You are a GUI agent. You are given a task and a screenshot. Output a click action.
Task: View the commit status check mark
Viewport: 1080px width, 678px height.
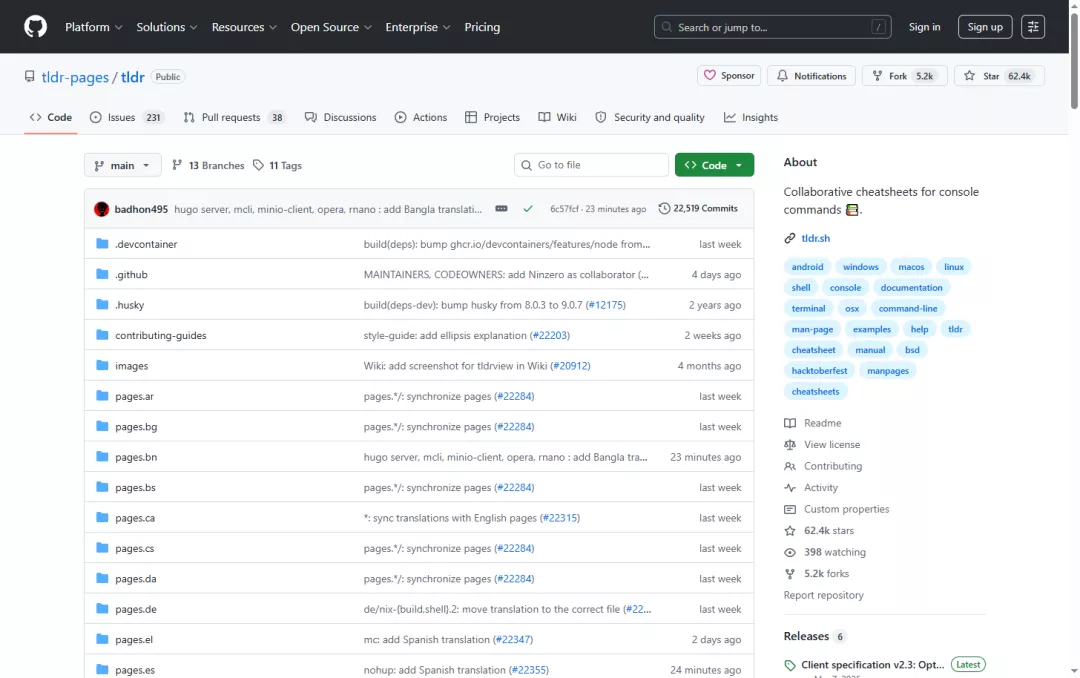[528, 209]
